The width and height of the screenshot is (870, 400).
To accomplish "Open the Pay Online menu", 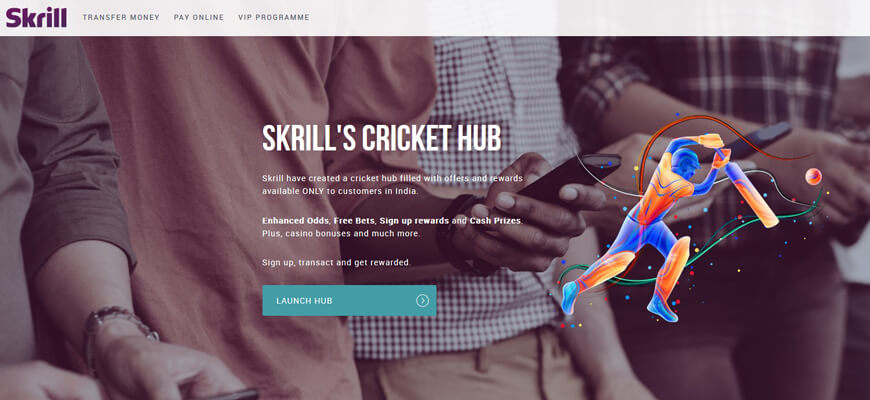I will click(199, 17).
